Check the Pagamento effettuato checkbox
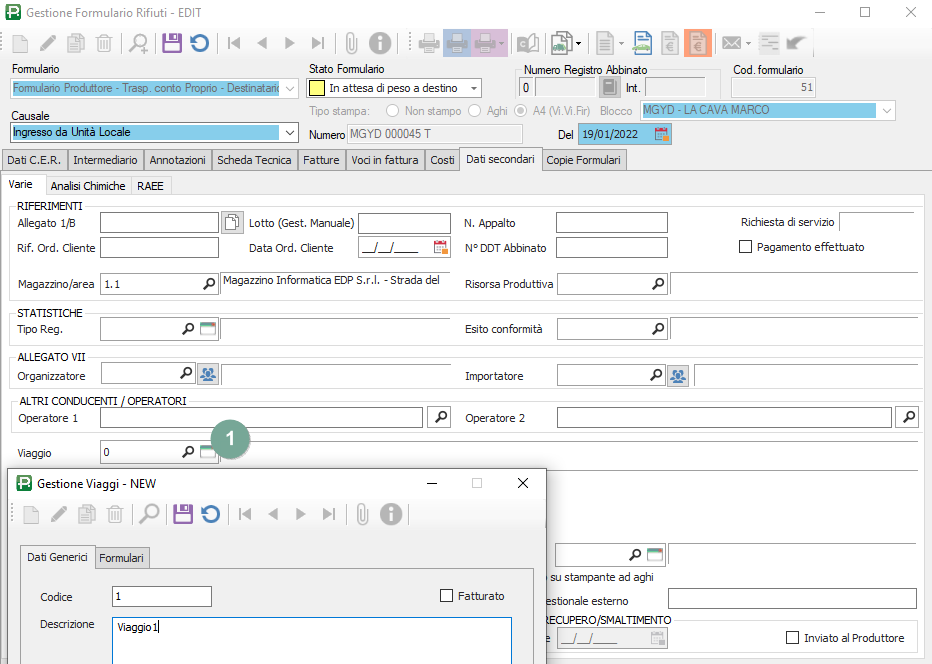The width and height of the screenshot is (932, 664). pos(745,247)
